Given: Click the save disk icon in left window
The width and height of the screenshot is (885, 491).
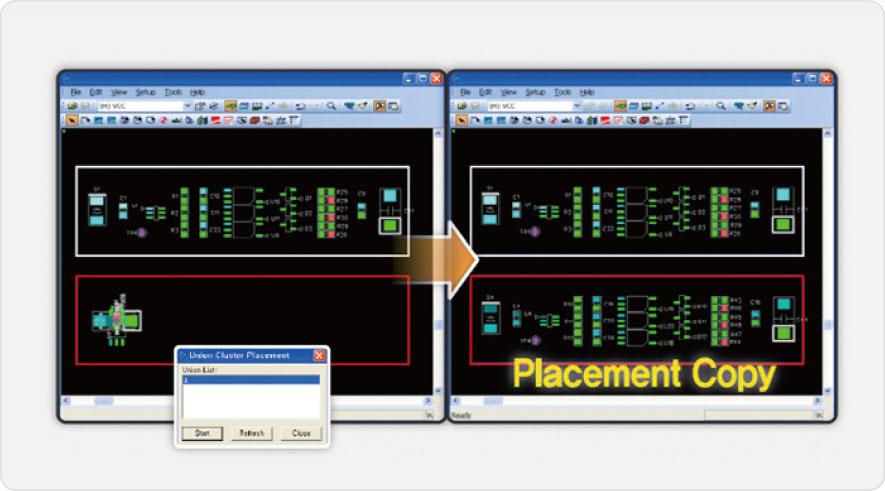Looking at the screenshot, I should pyautogui.click(x=83, y=105).
